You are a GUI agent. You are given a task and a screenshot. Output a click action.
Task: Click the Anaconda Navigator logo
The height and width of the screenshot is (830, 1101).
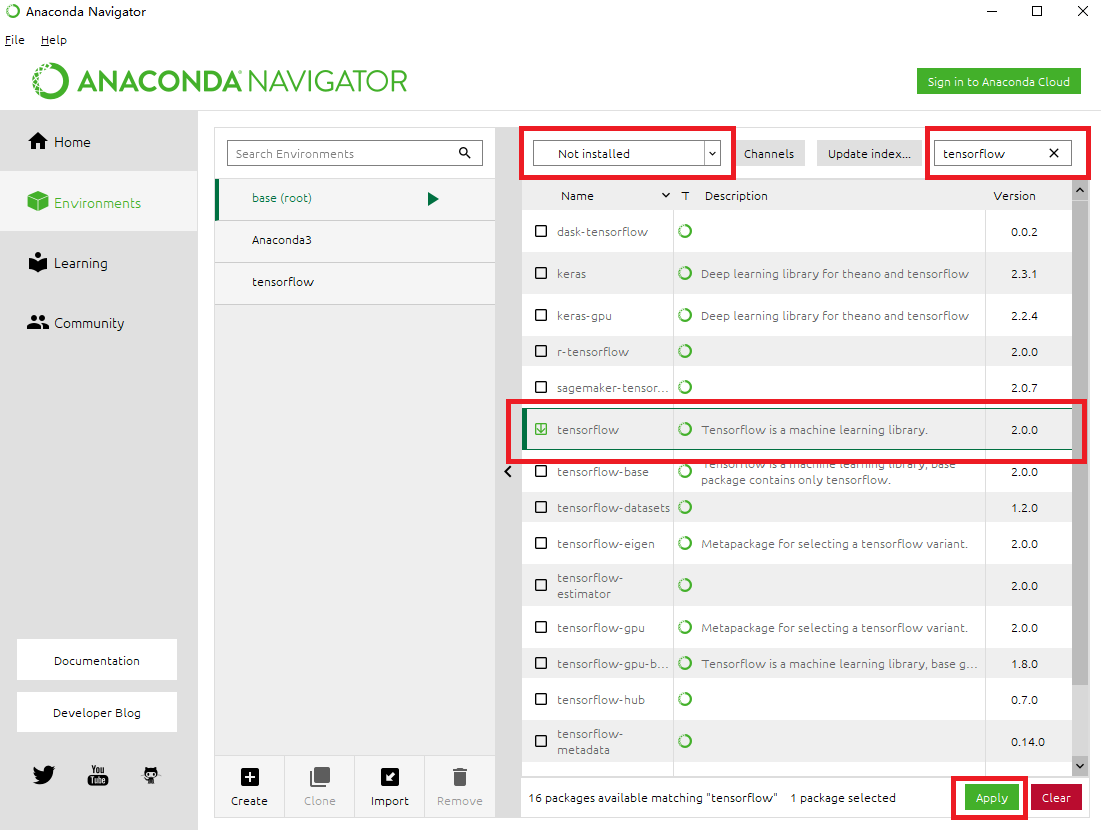tap(219, 81)
